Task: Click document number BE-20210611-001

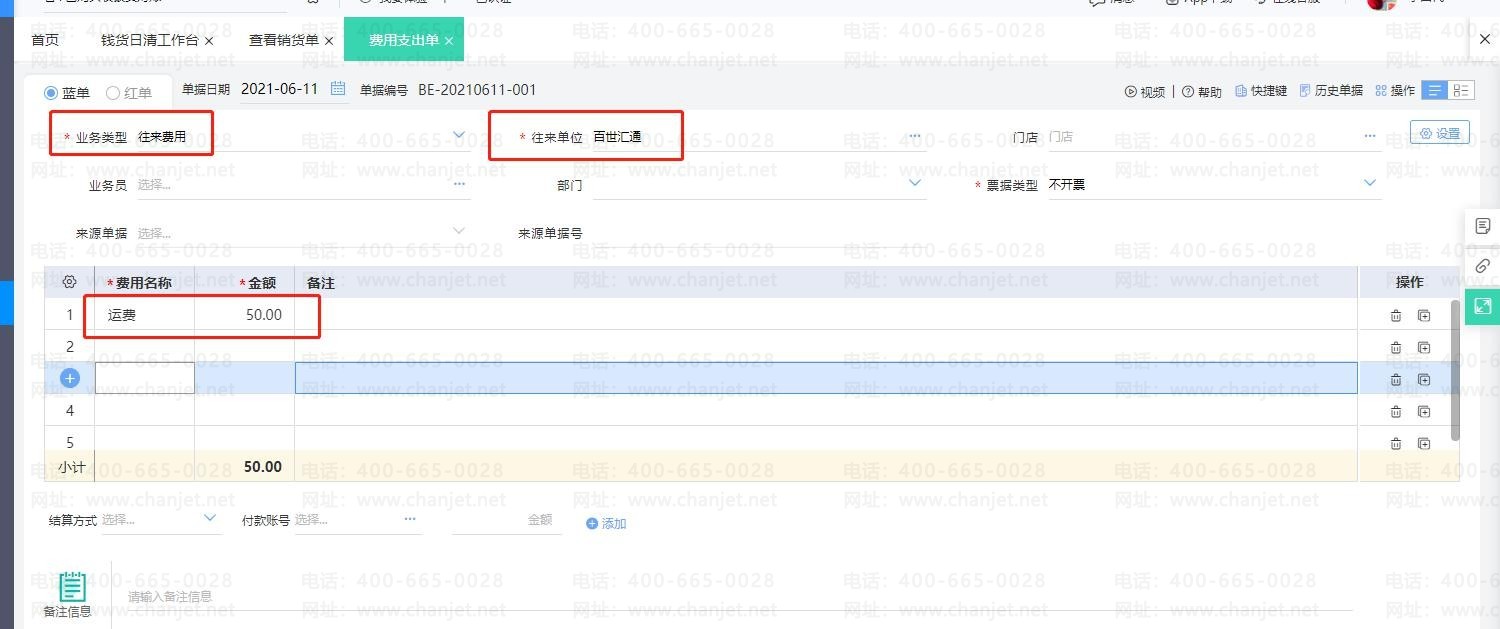Action: point(477,90)
